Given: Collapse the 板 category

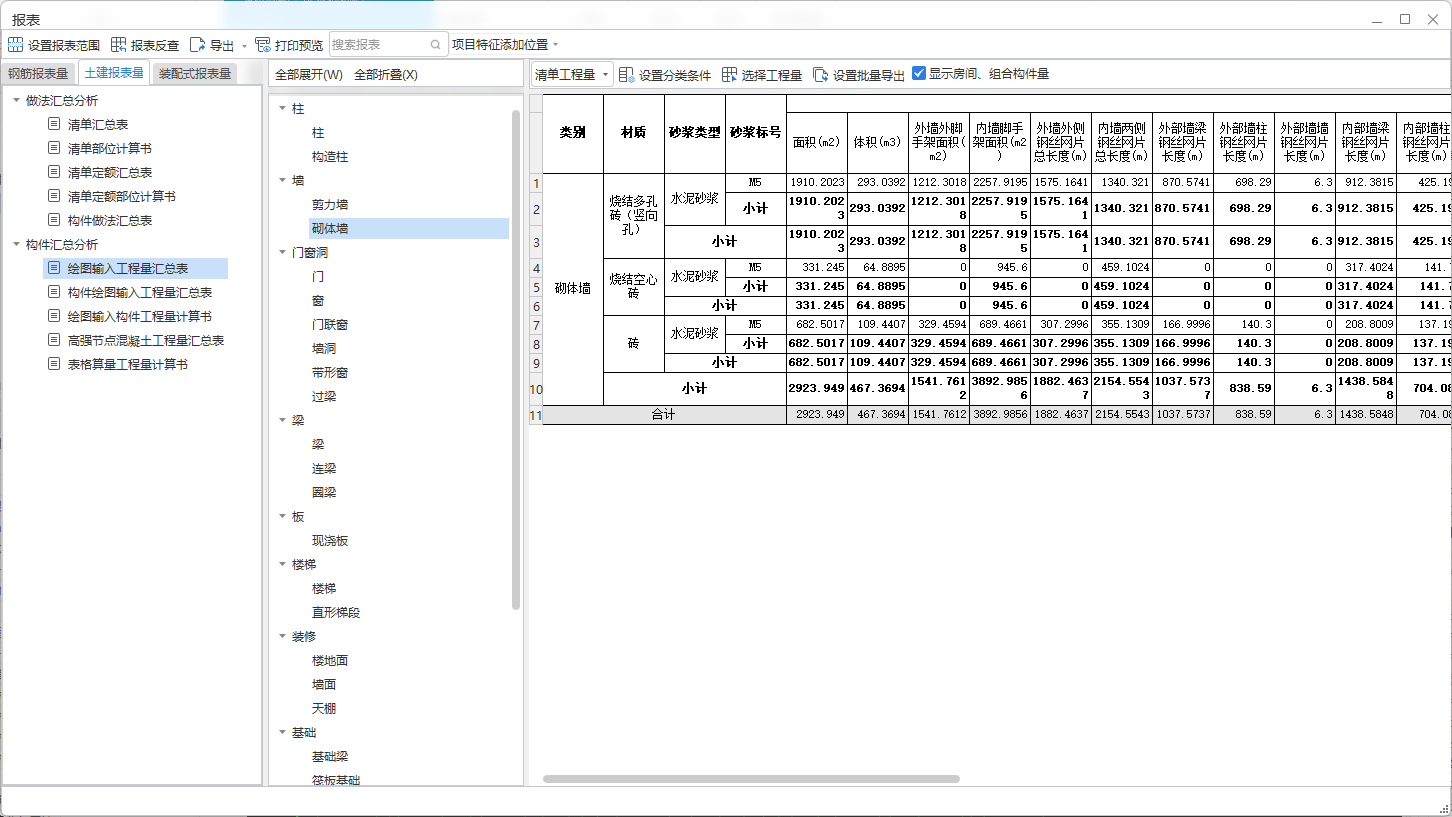Looking at the screenshot, I should point(282,516).
